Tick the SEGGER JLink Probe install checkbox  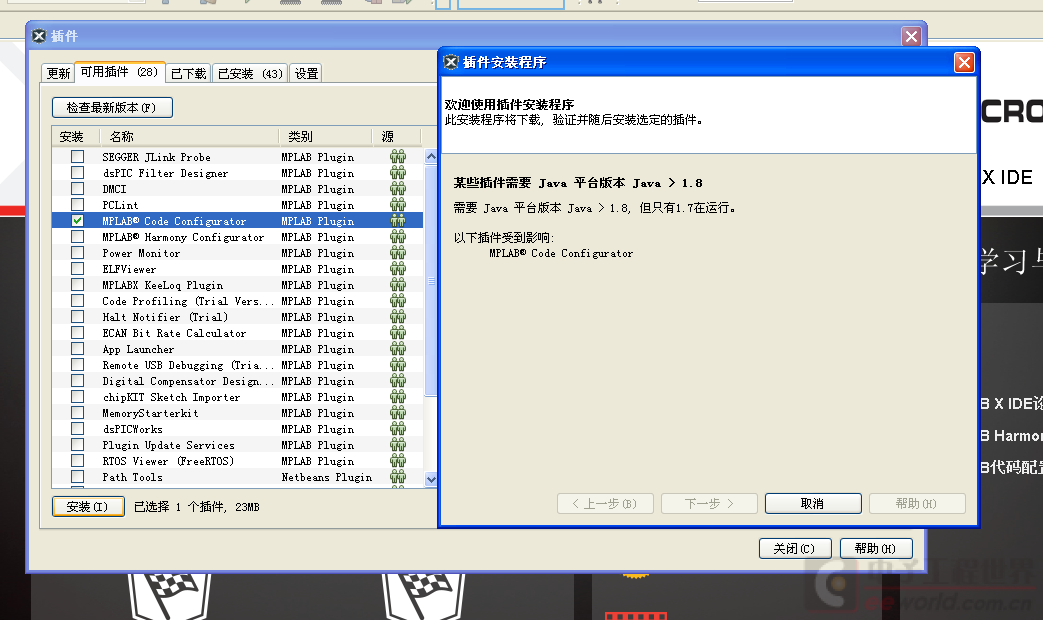click(78, 156)
